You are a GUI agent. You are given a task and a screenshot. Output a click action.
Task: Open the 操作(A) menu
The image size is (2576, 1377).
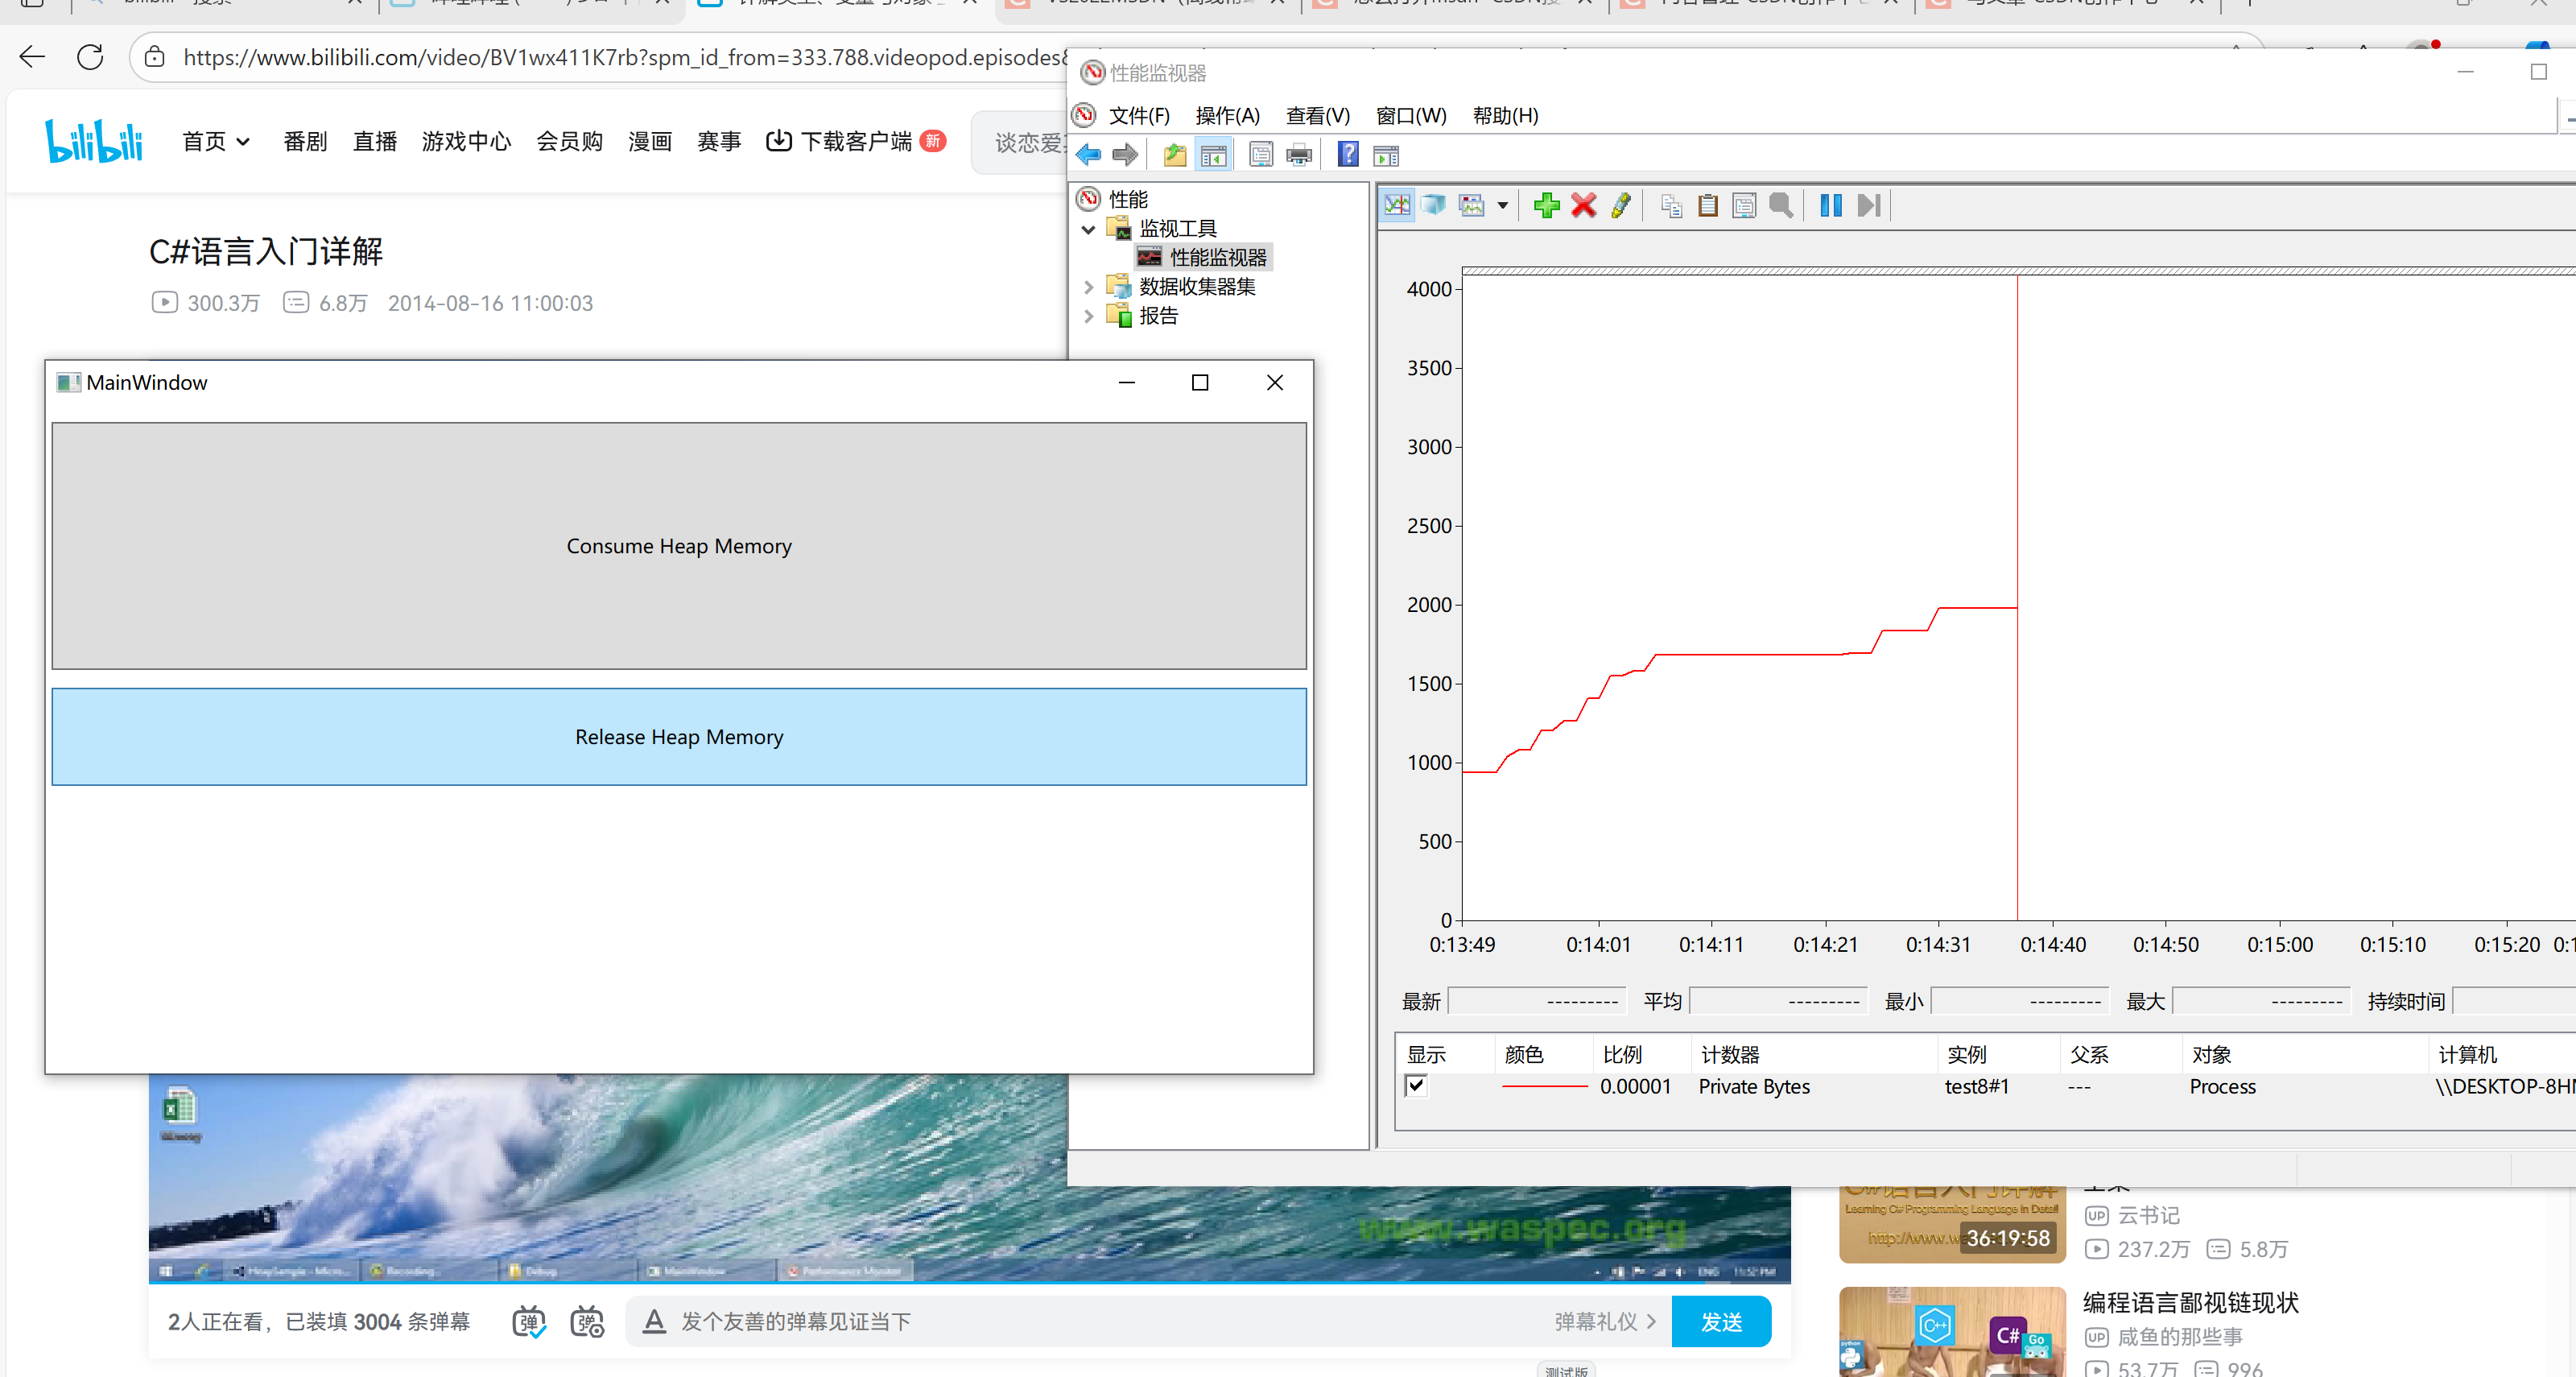[1227, 116]
